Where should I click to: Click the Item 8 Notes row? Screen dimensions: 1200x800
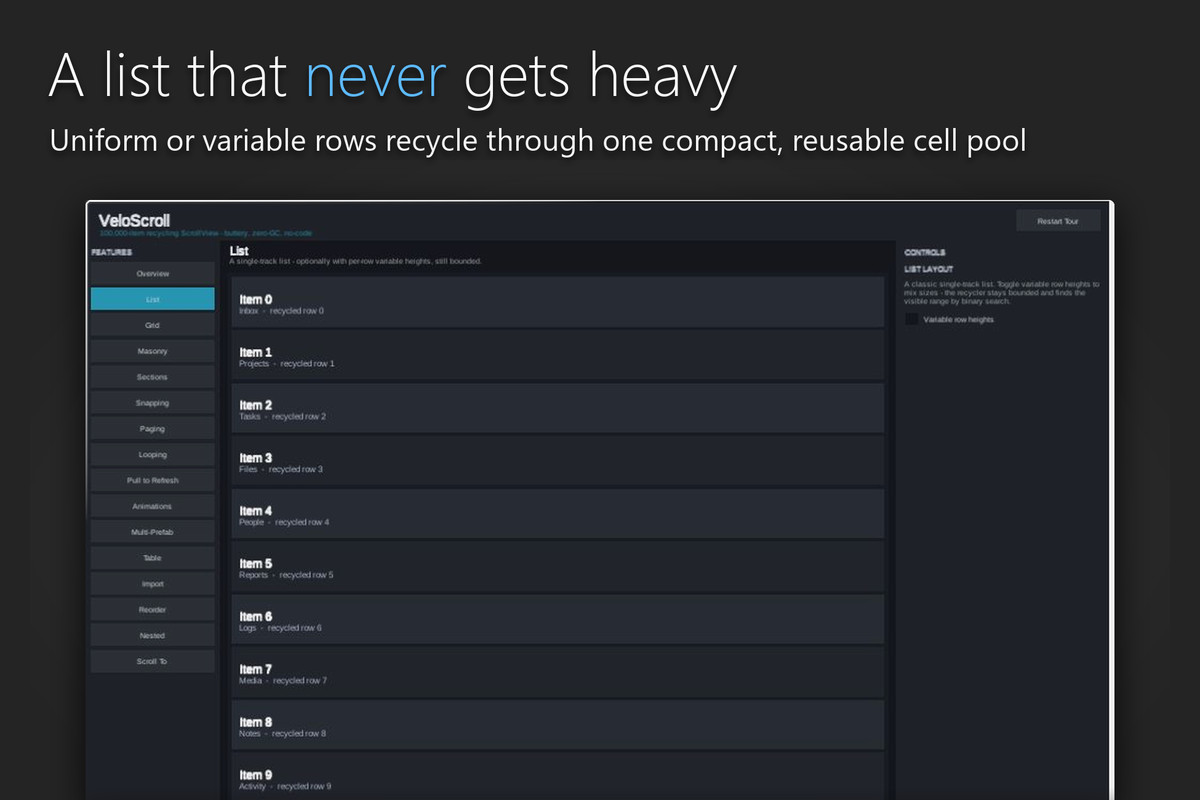point(558,725)
